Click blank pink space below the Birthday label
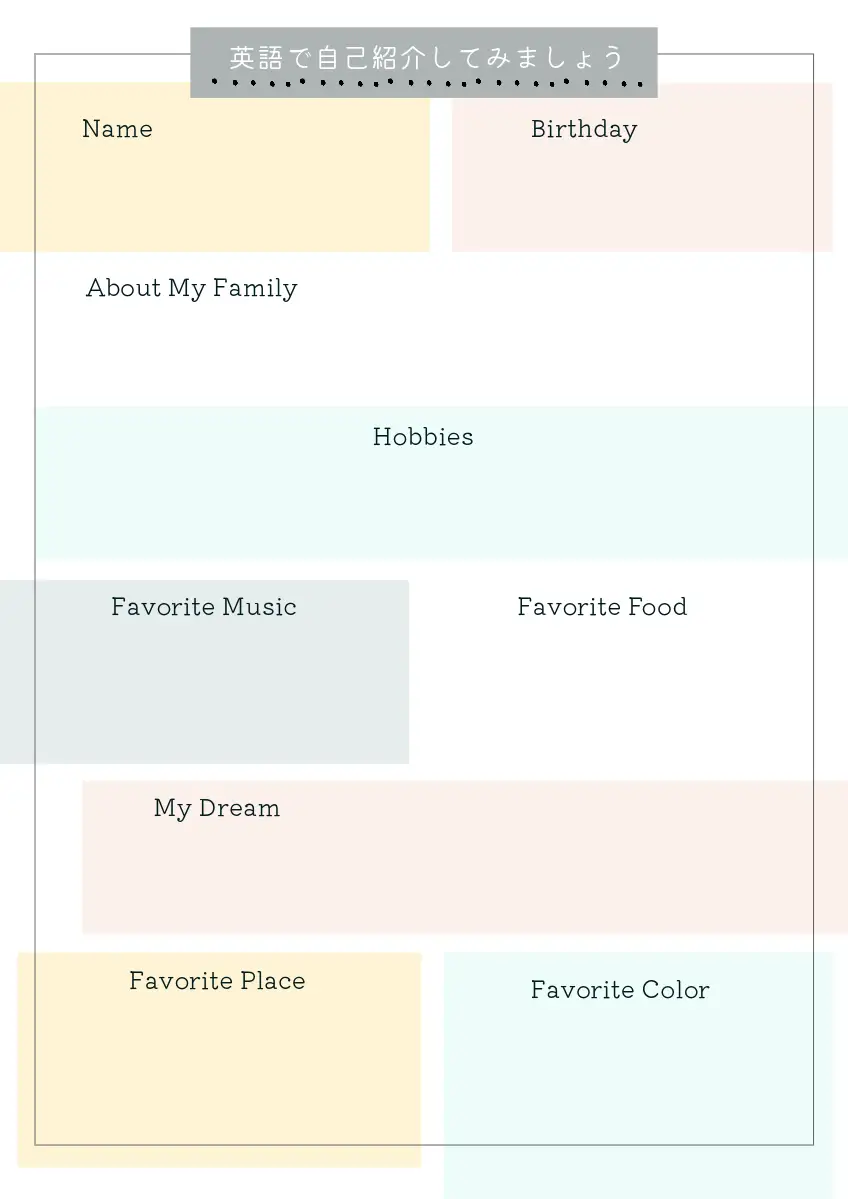This screenshot has width=848, height=1199. click(640, 200)
